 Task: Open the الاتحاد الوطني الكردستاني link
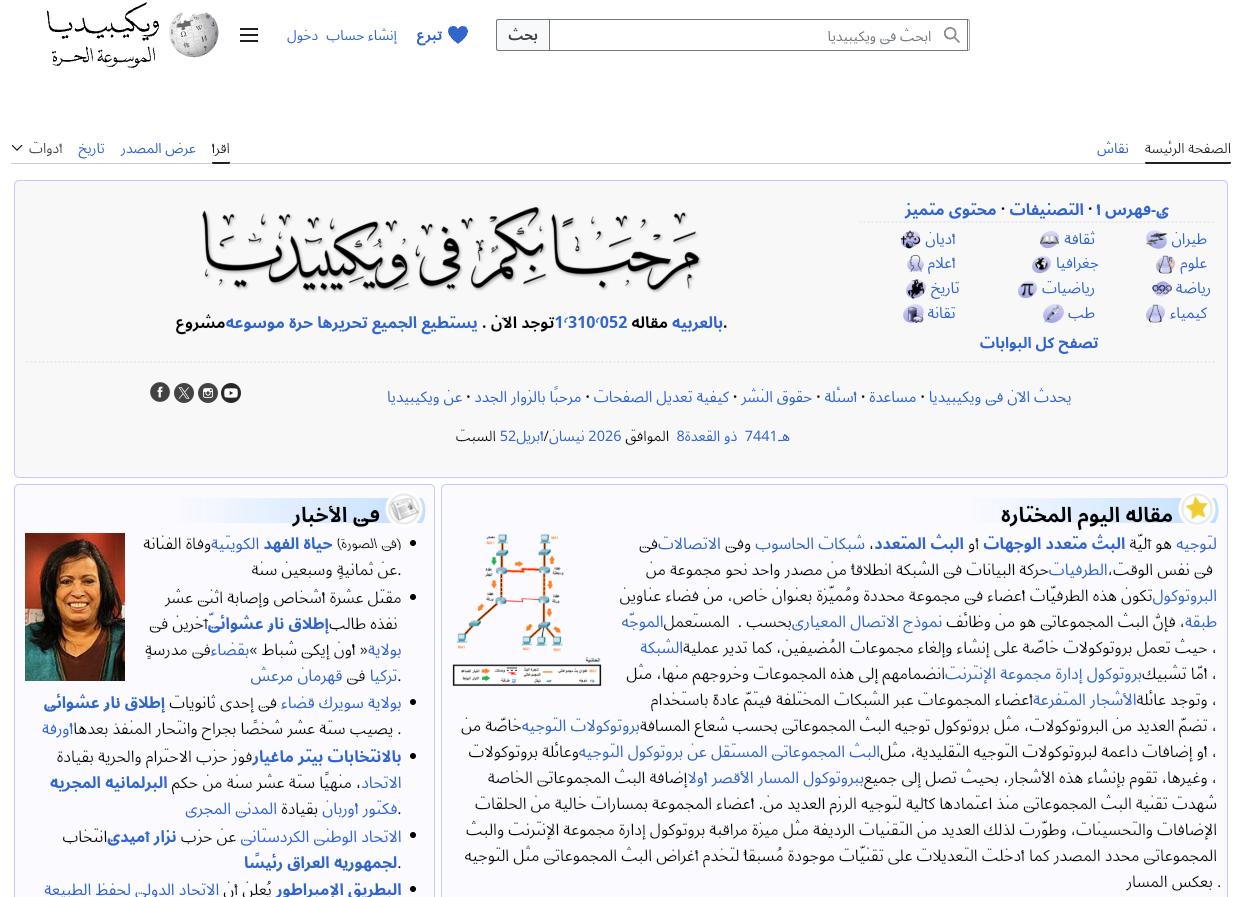[320, 838]
